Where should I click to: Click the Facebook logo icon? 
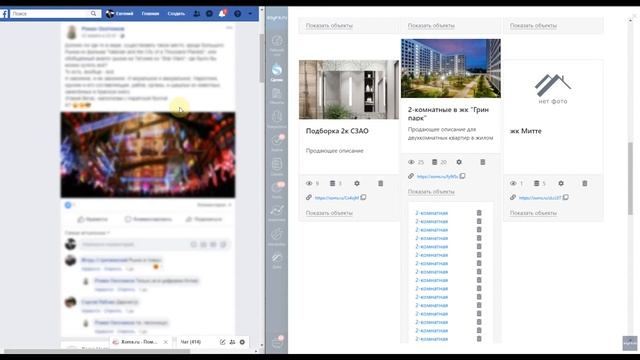tap(4, 13)
